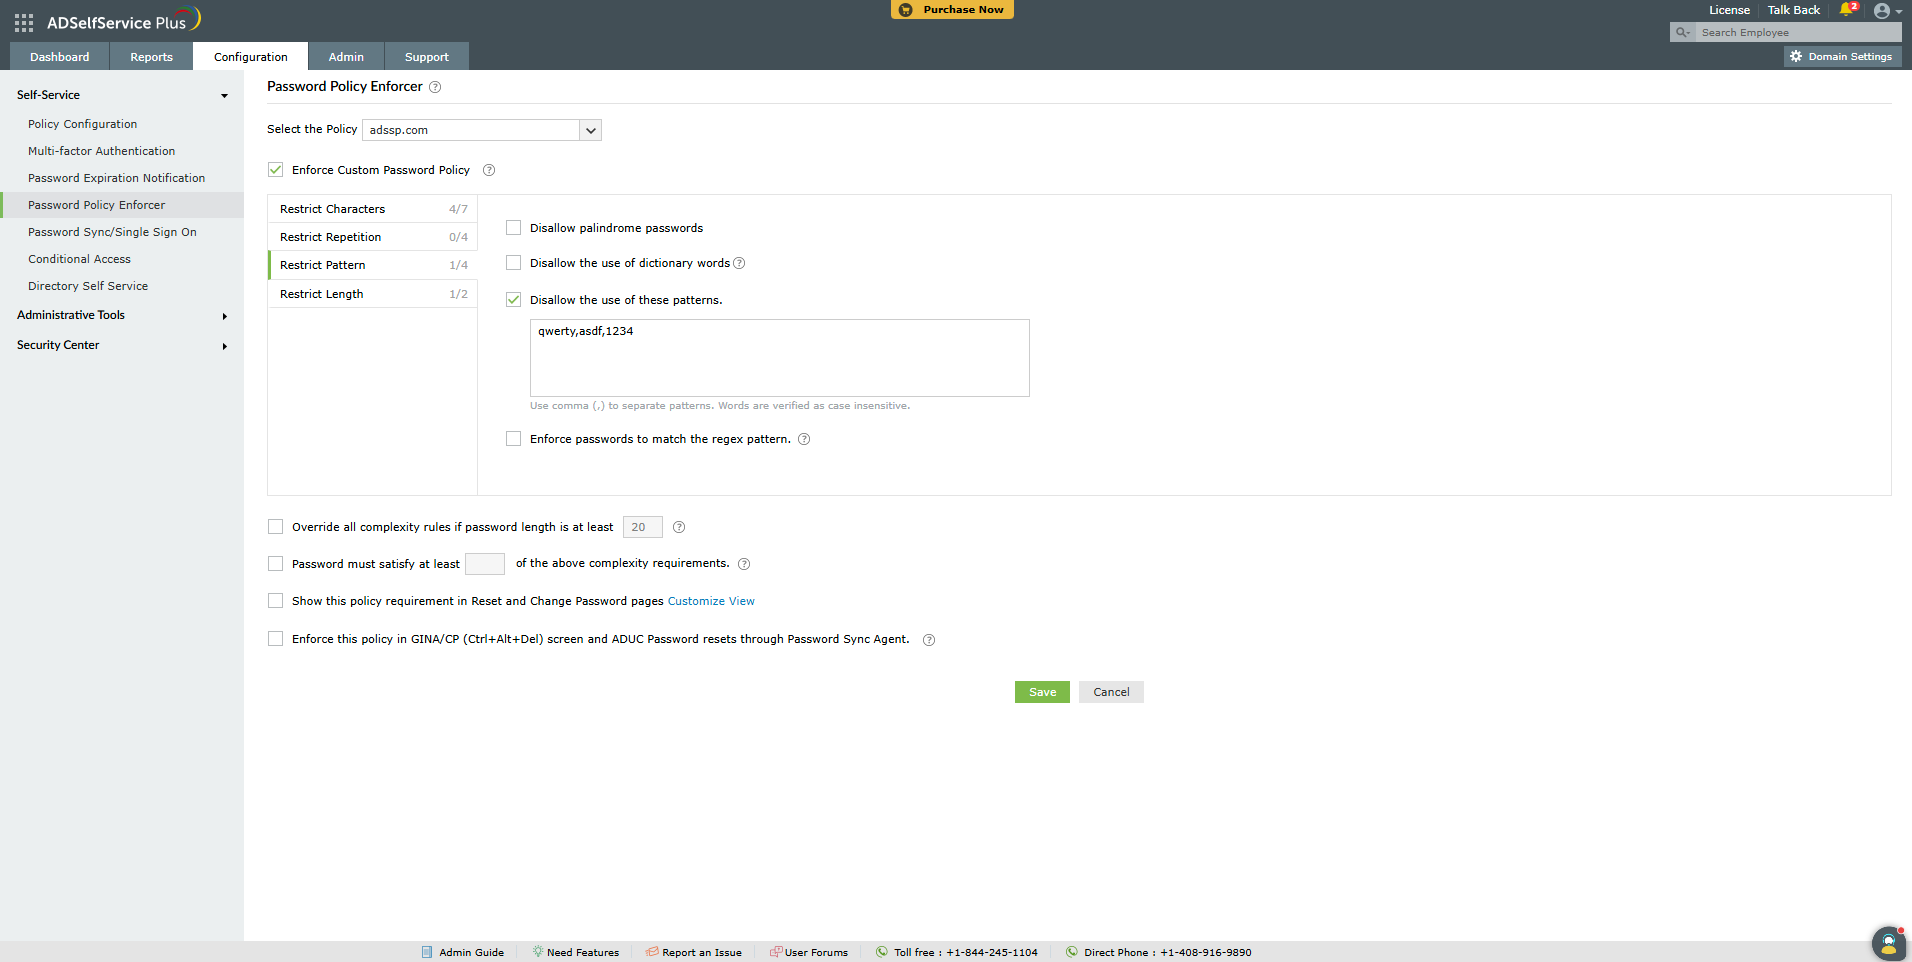This screenshot has width=1912, height=962.
Task: Uncheck Disallow the use of these patterns
Action: point(514,300)
